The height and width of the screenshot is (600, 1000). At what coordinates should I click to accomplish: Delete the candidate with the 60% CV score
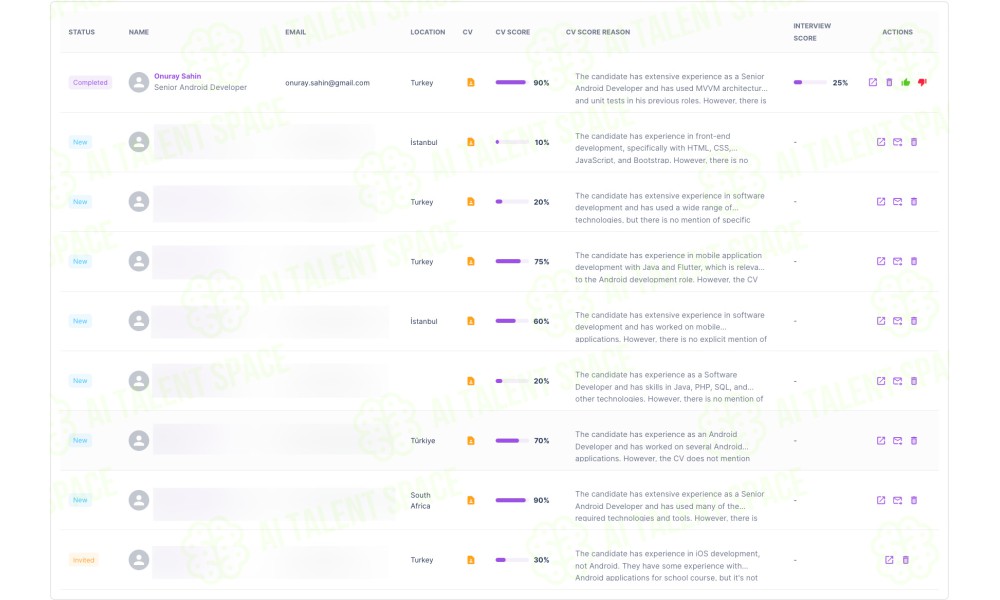coord(914,321)
